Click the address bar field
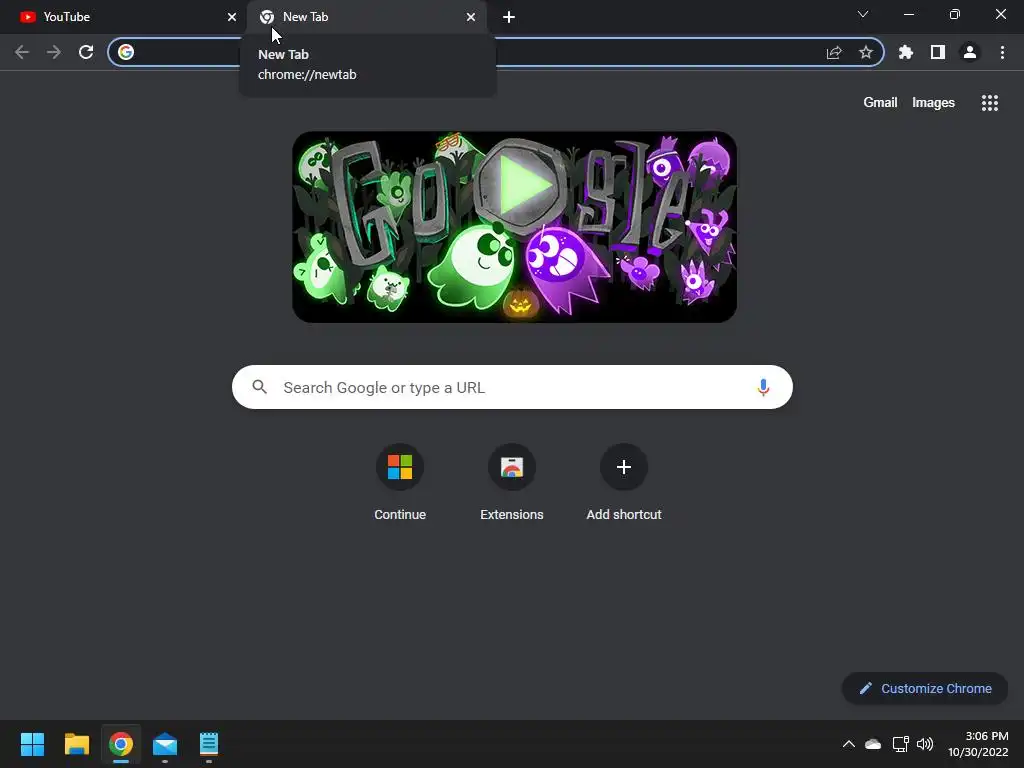This screenshot has height=768, width=1024. click(496, 52)
